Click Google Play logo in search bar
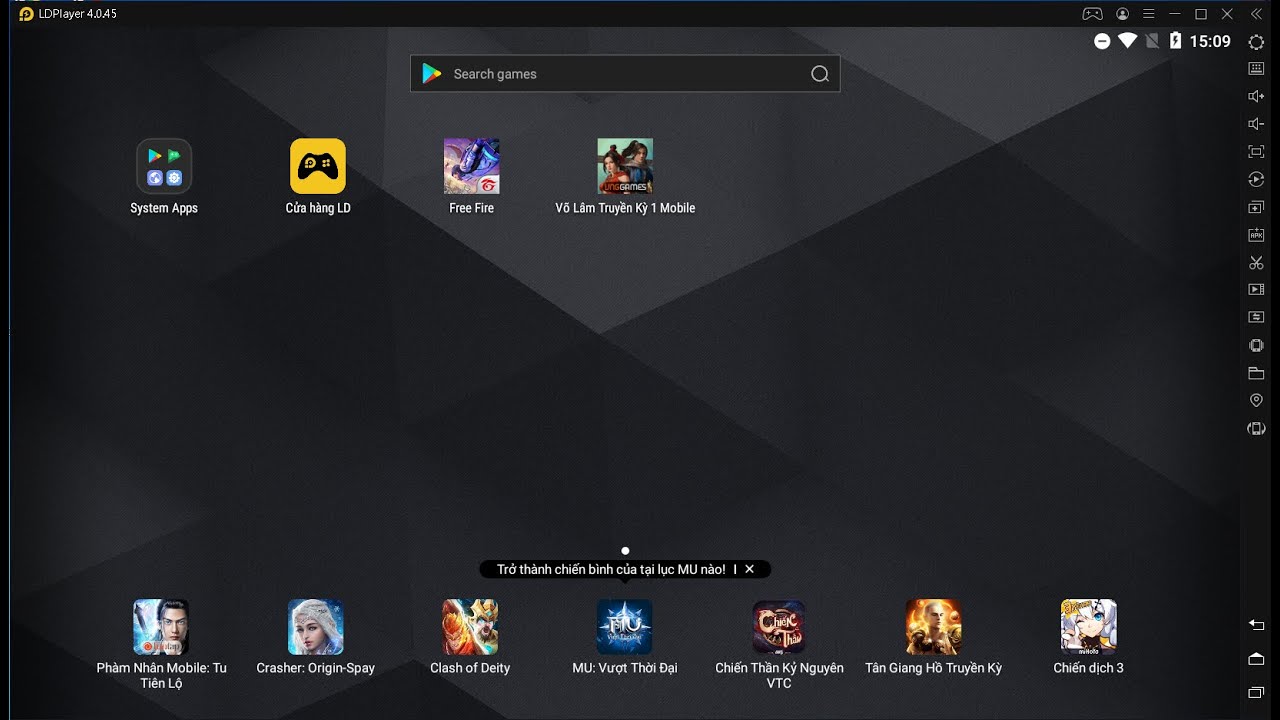This screenshot has width=1280, height=720. (432, 74)
